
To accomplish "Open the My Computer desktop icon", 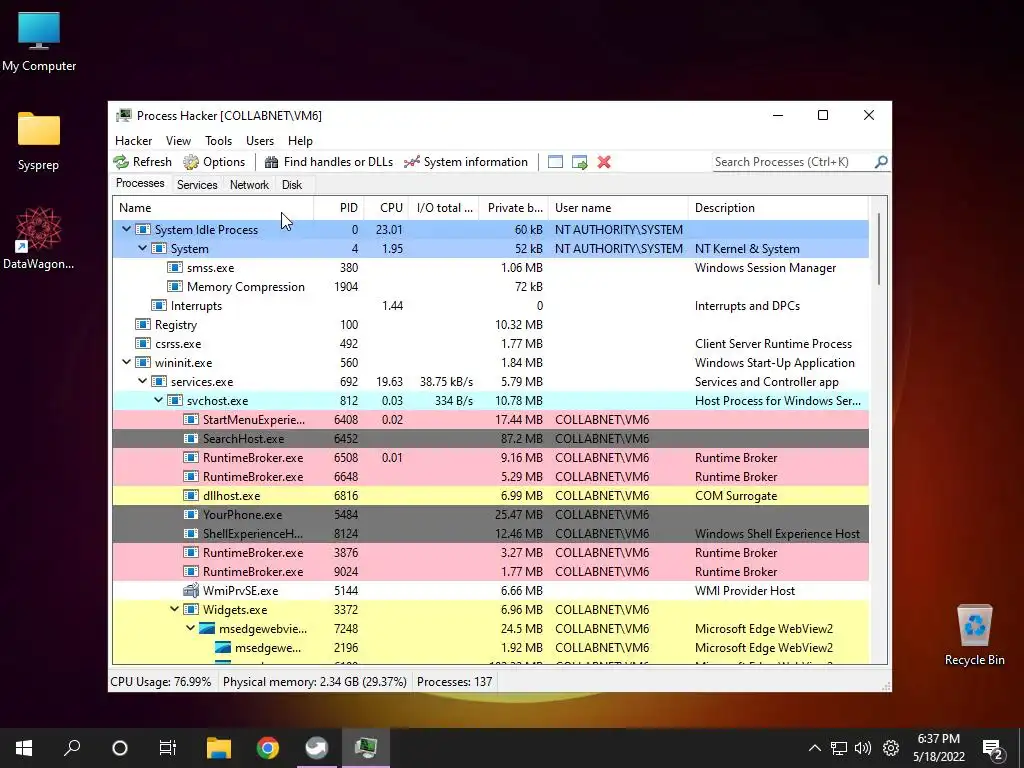I will [x=39, y=41].
